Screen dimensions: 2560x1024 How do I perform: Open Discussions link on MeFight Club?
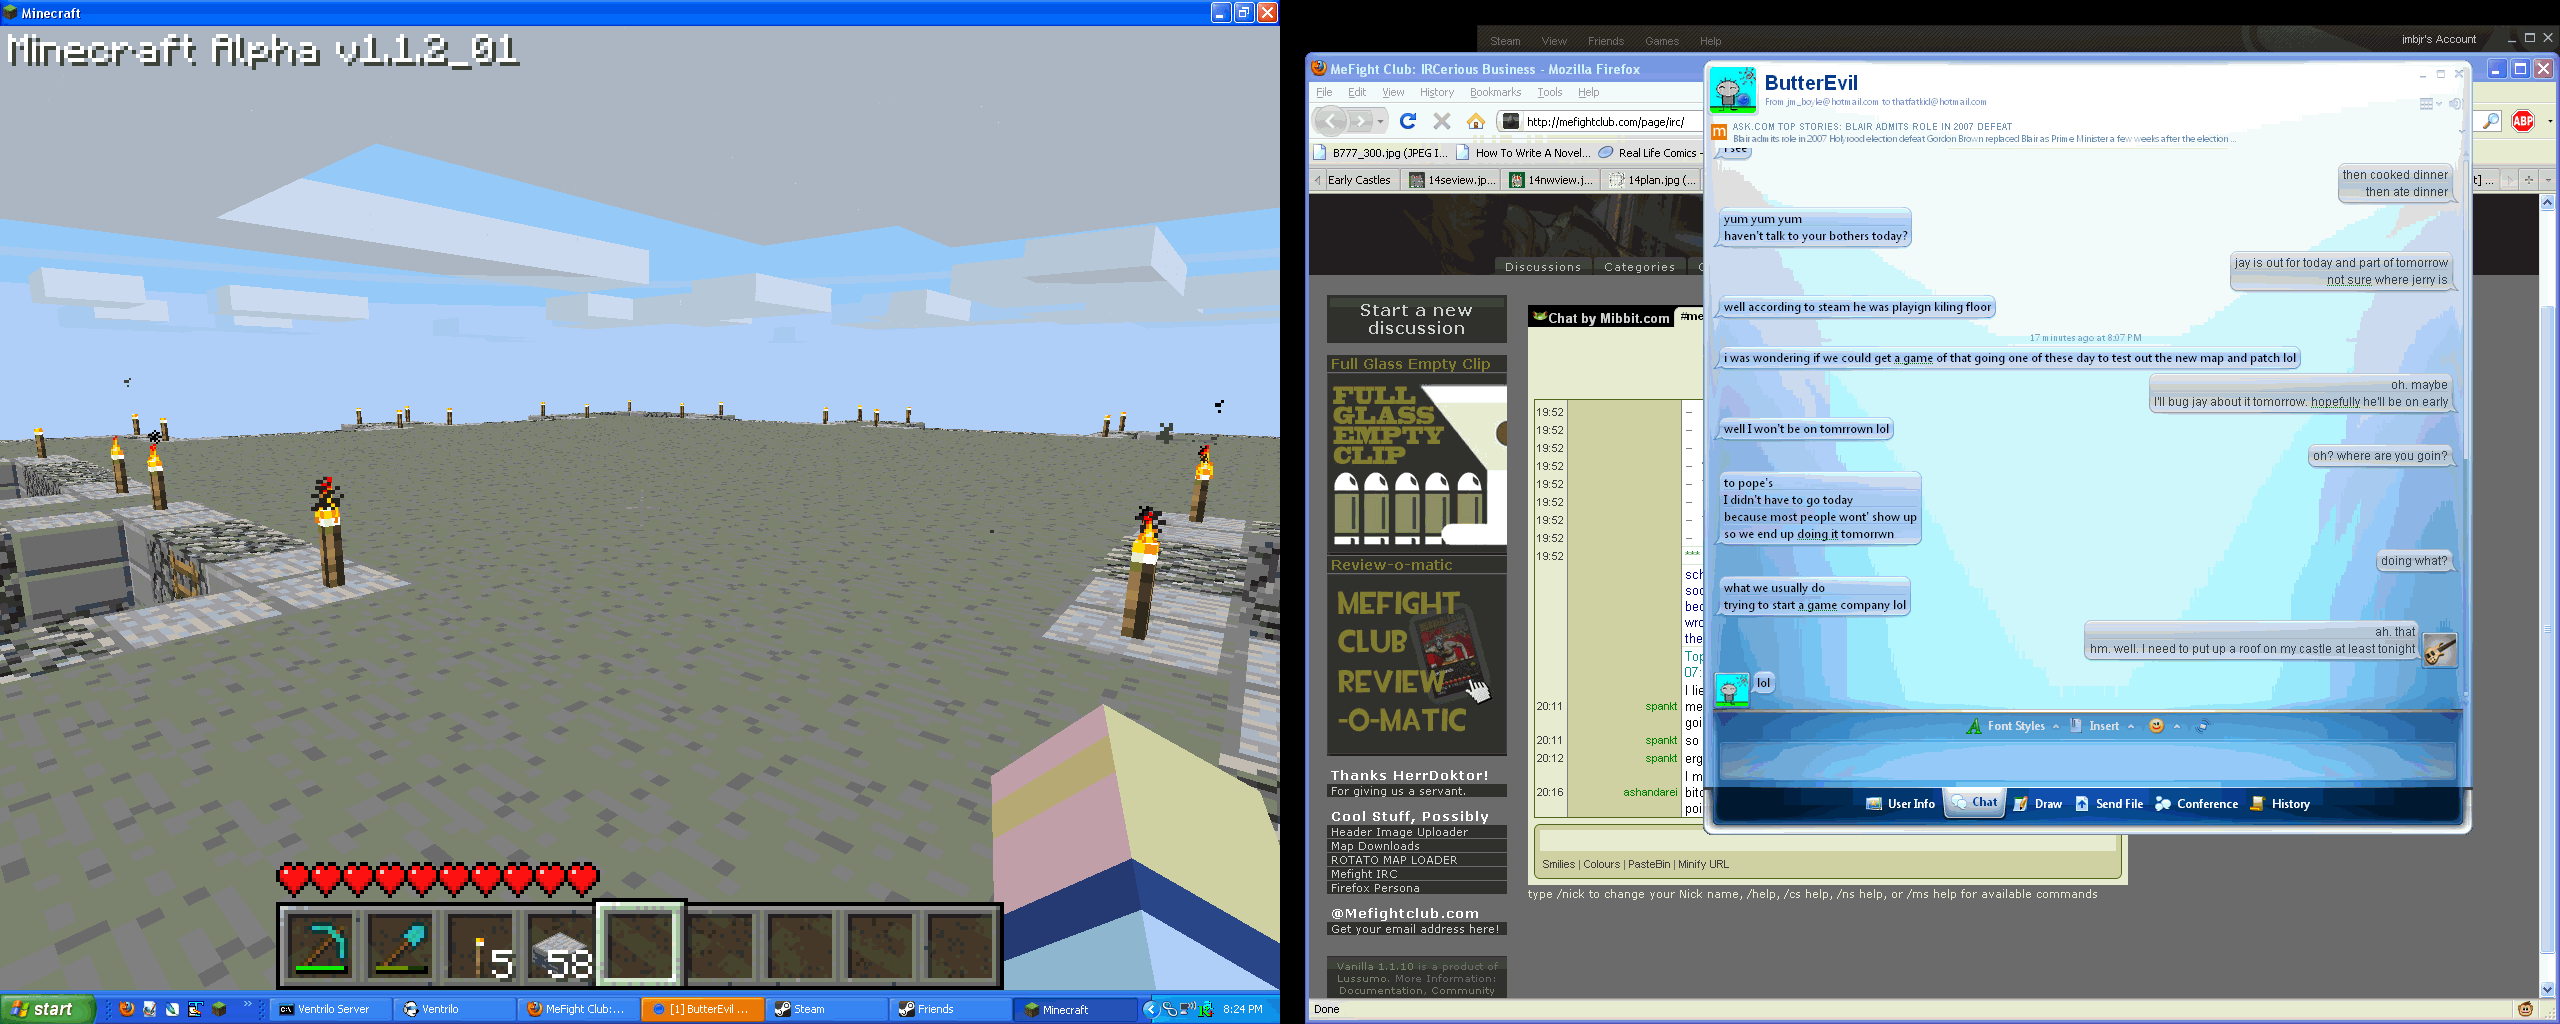[x=1542, y=267]
